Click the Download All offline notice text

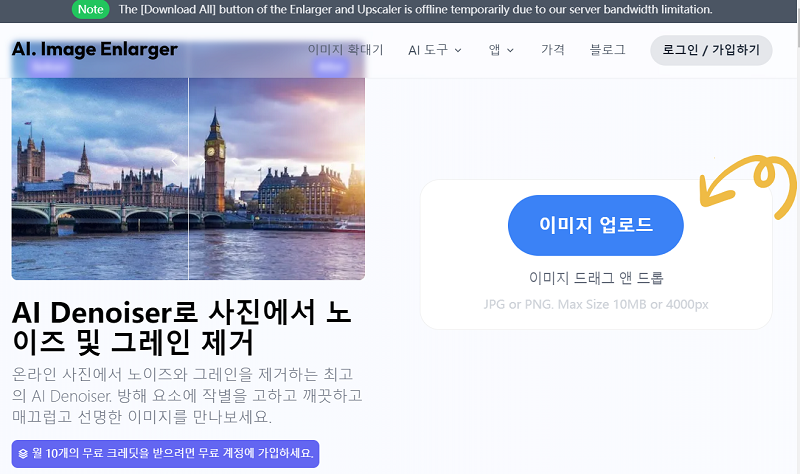(x=415, y=10)
